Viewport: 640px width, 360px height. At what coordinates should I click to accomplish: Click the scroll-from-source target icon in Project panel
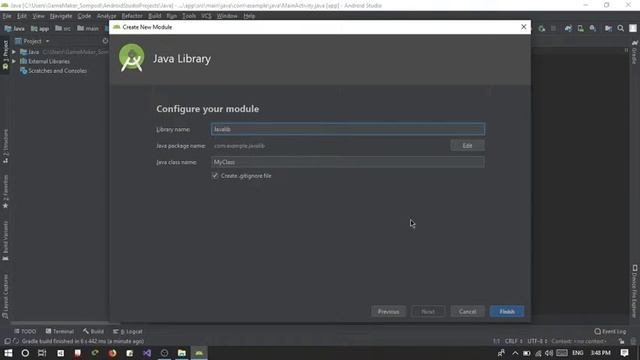pyautogui.click(x=105, y=41)
